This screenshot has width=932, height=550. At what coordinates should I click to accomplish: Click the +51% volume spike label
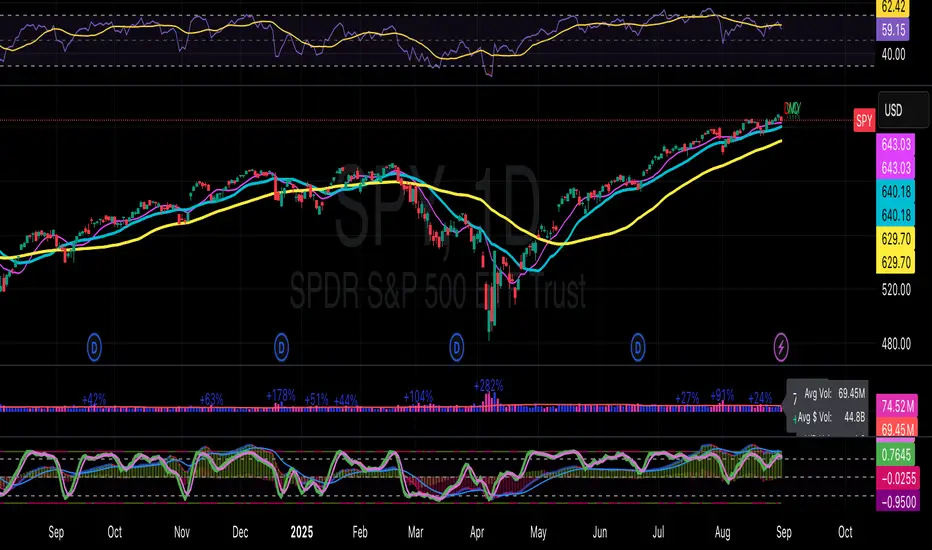click(x=316, y=399)
